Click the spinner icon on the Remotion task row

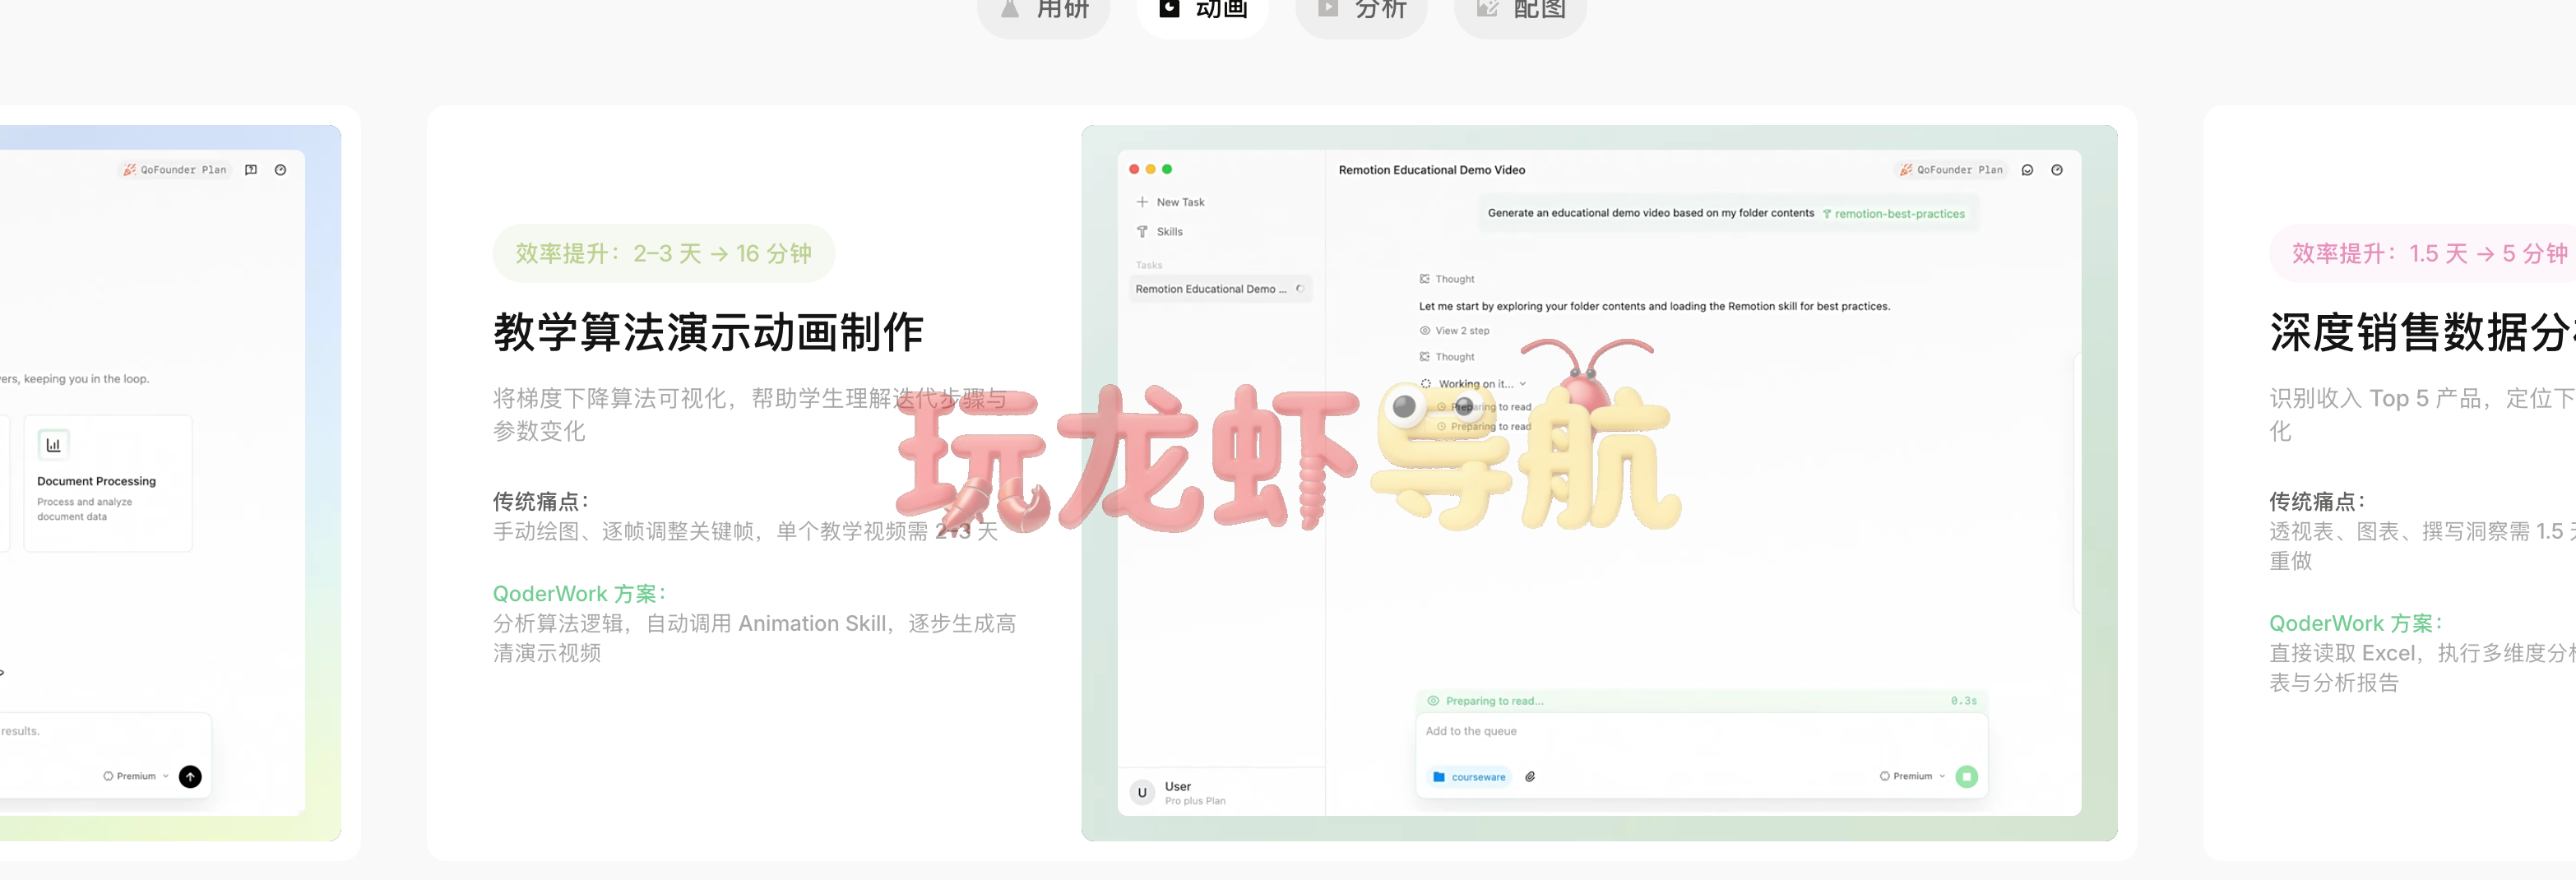[1300, 289]
